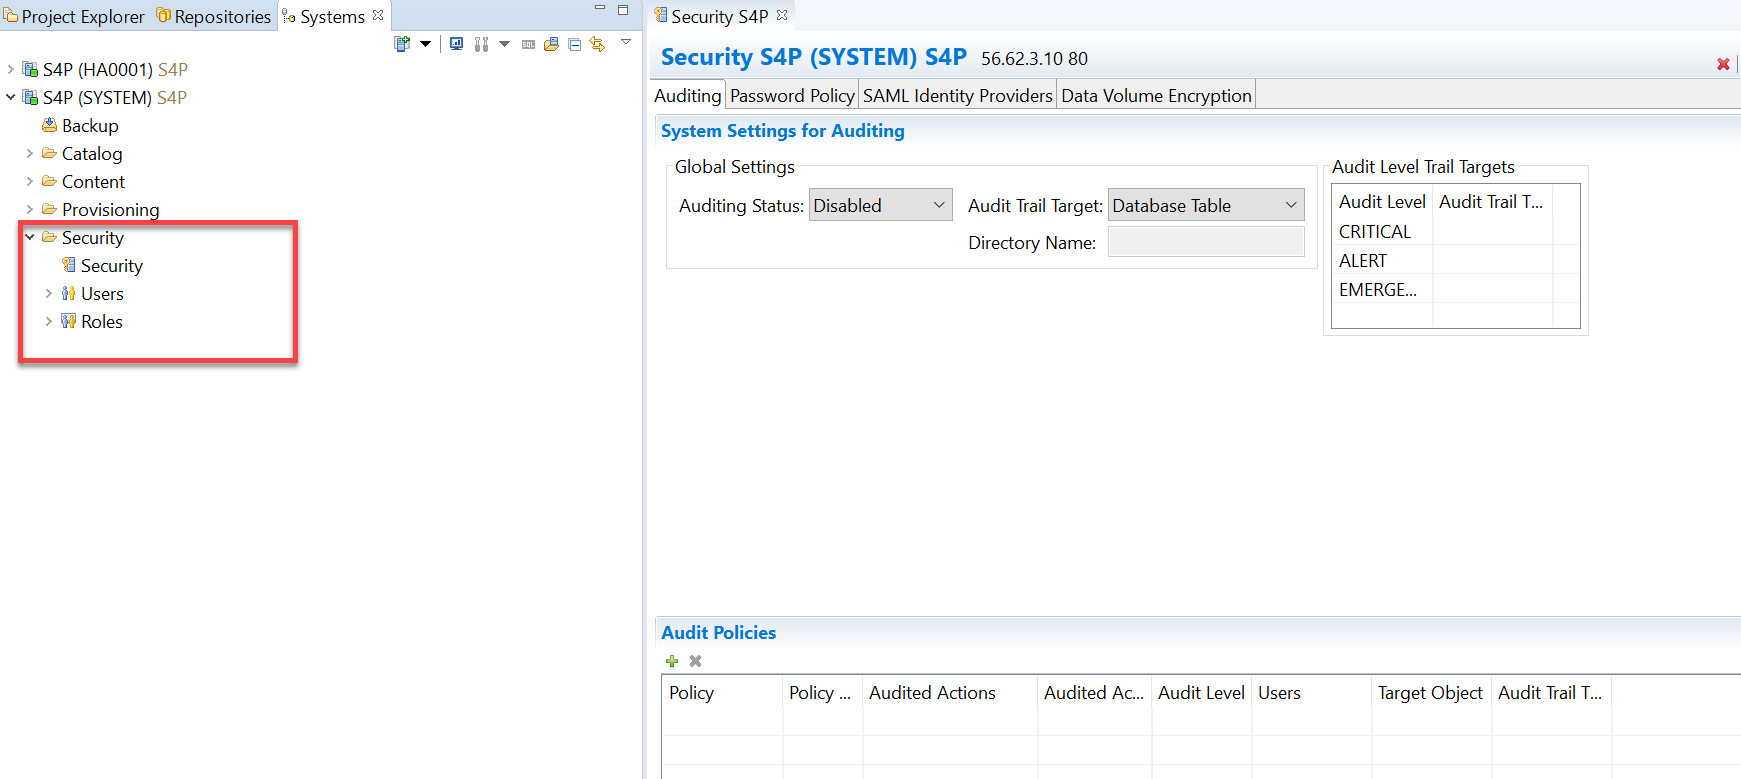
Task: Open the Auditing tab
Action: [687, 95]
